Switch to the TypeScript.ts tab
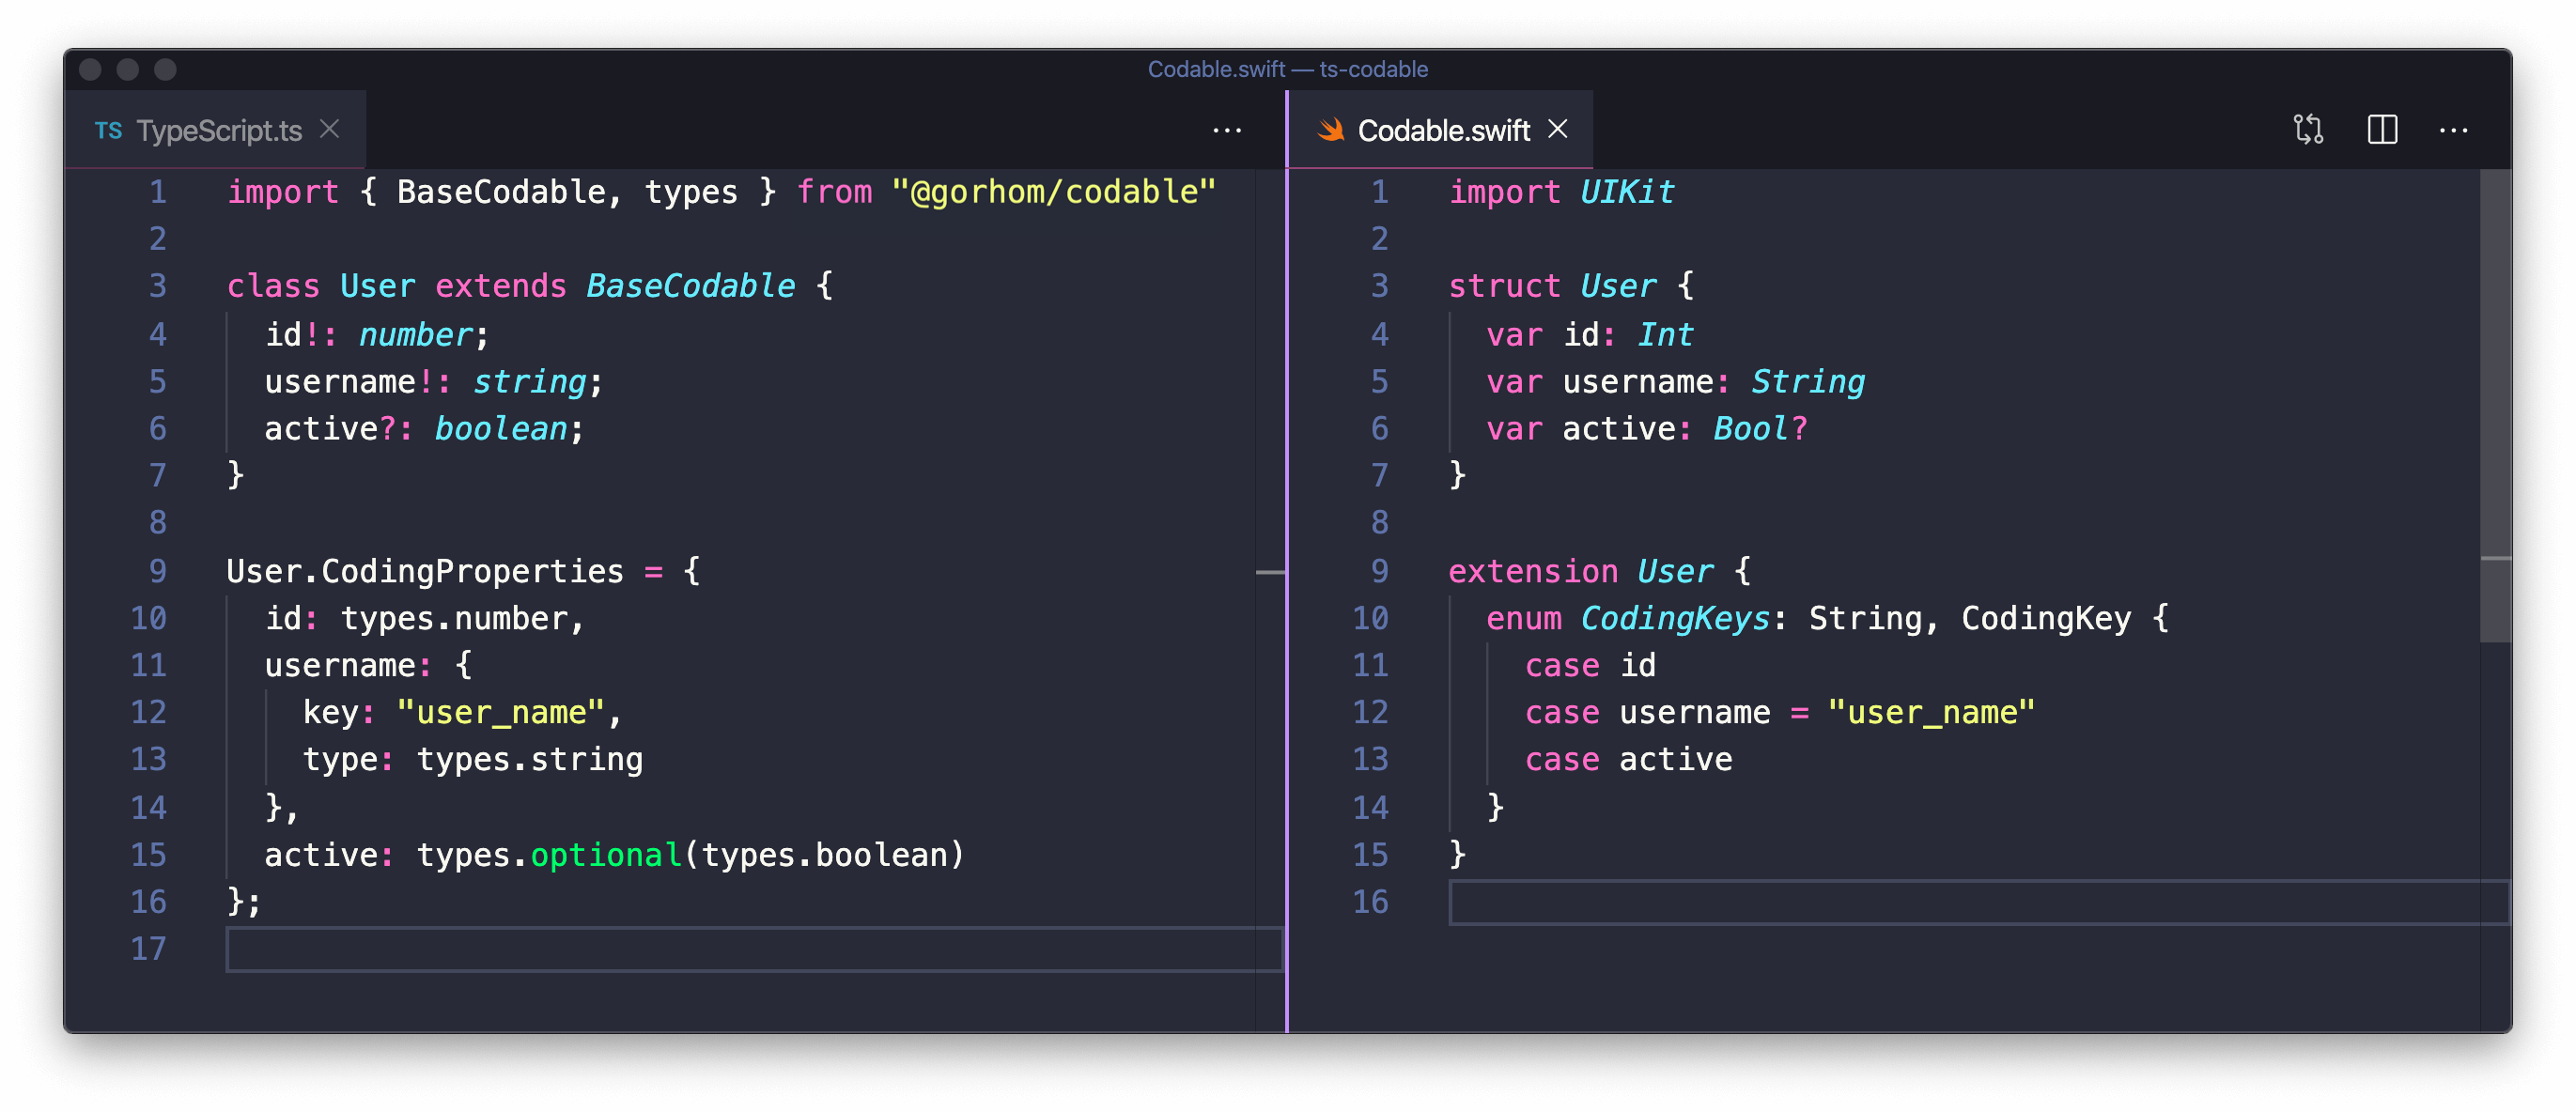2576x1112 pixels. [219, 131]
